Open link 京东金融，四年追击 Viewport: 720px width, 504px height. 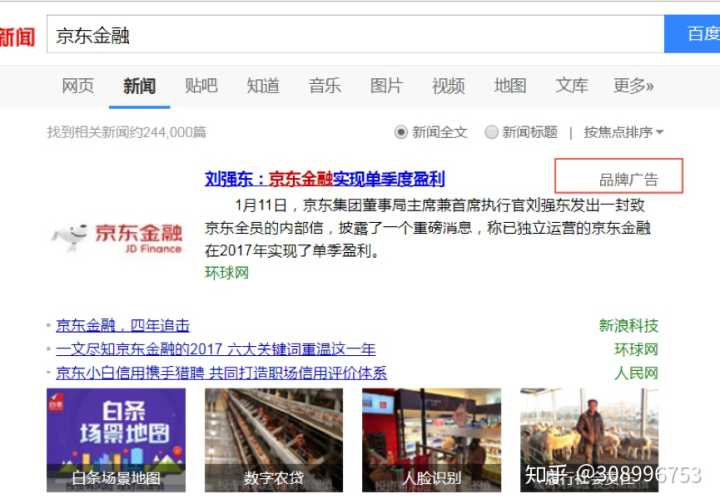[x=123, y=325]
